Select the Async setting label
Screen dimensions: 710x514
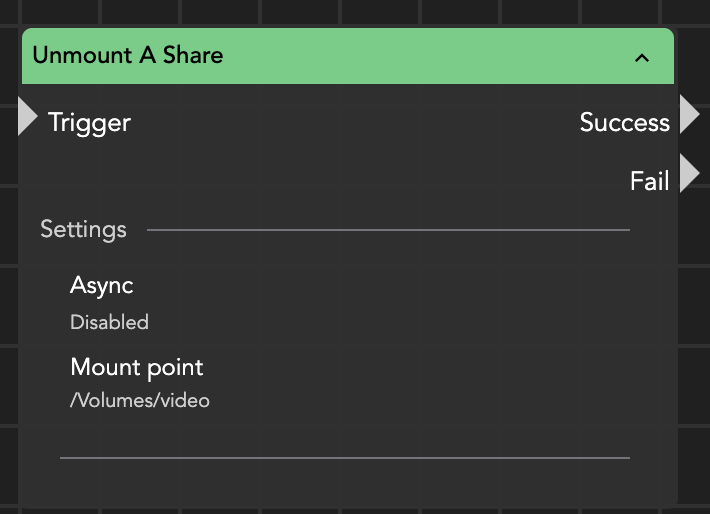click(x=101, y=286)
